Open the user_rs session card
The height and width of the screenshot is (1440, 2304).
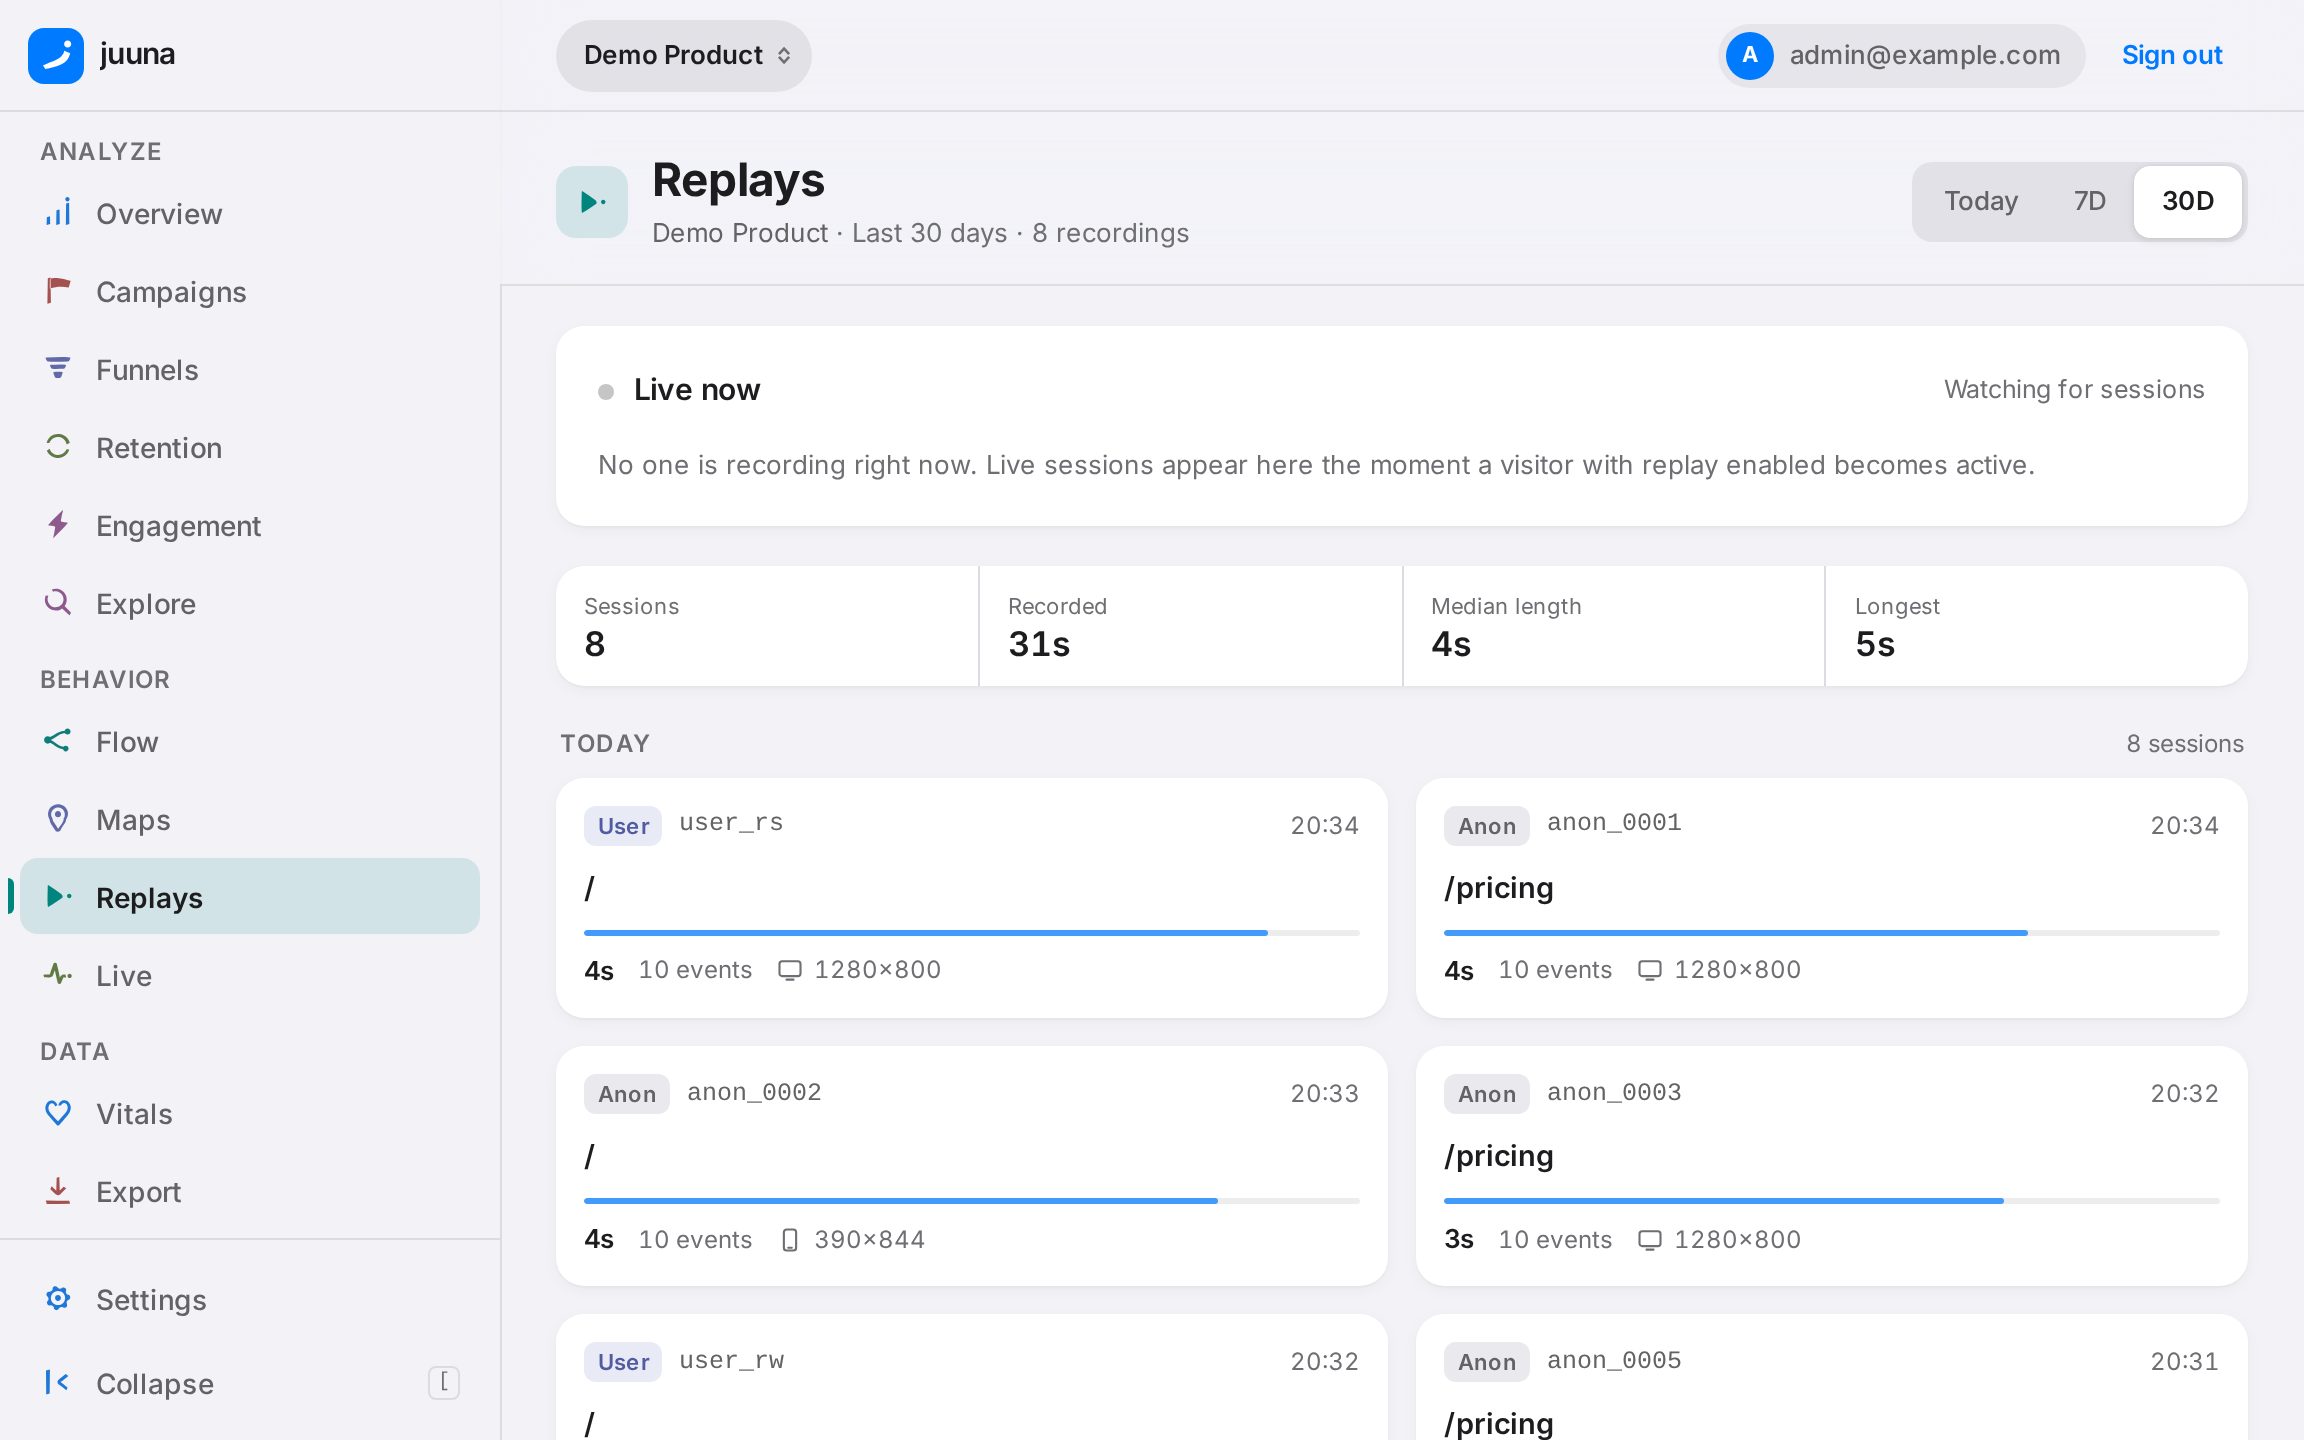[972, 898]
